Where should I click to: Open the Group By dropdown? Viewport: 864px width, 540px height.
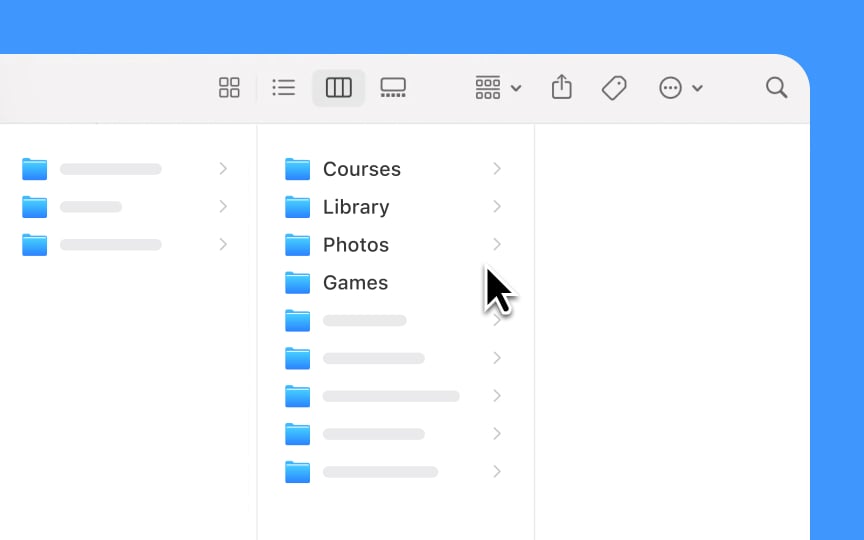coord(498,88)
